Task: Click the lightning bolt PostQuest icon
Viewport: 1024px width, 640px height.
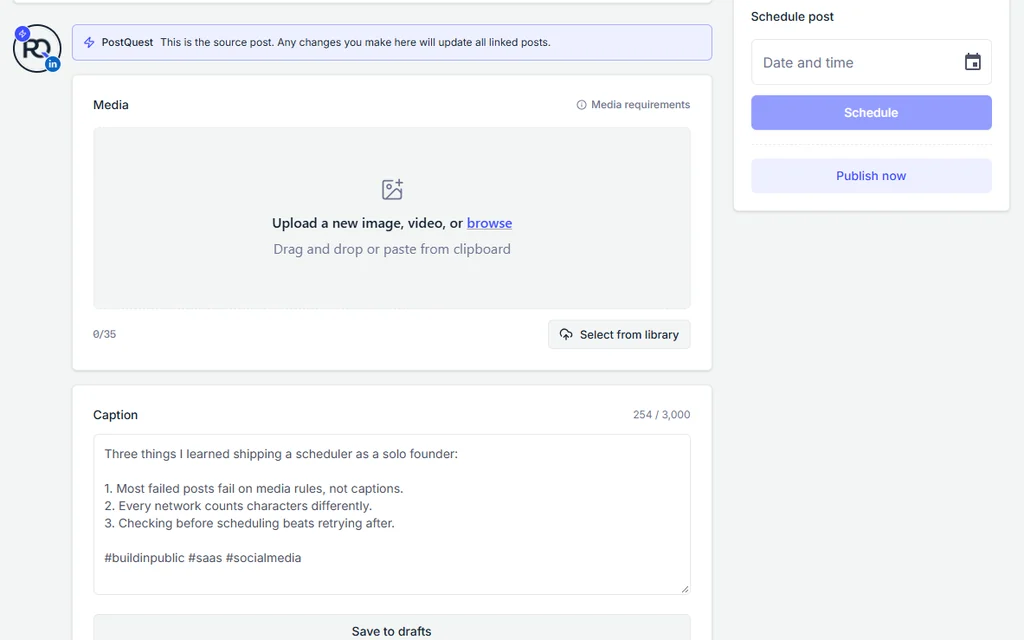Action: coord(89,42)
